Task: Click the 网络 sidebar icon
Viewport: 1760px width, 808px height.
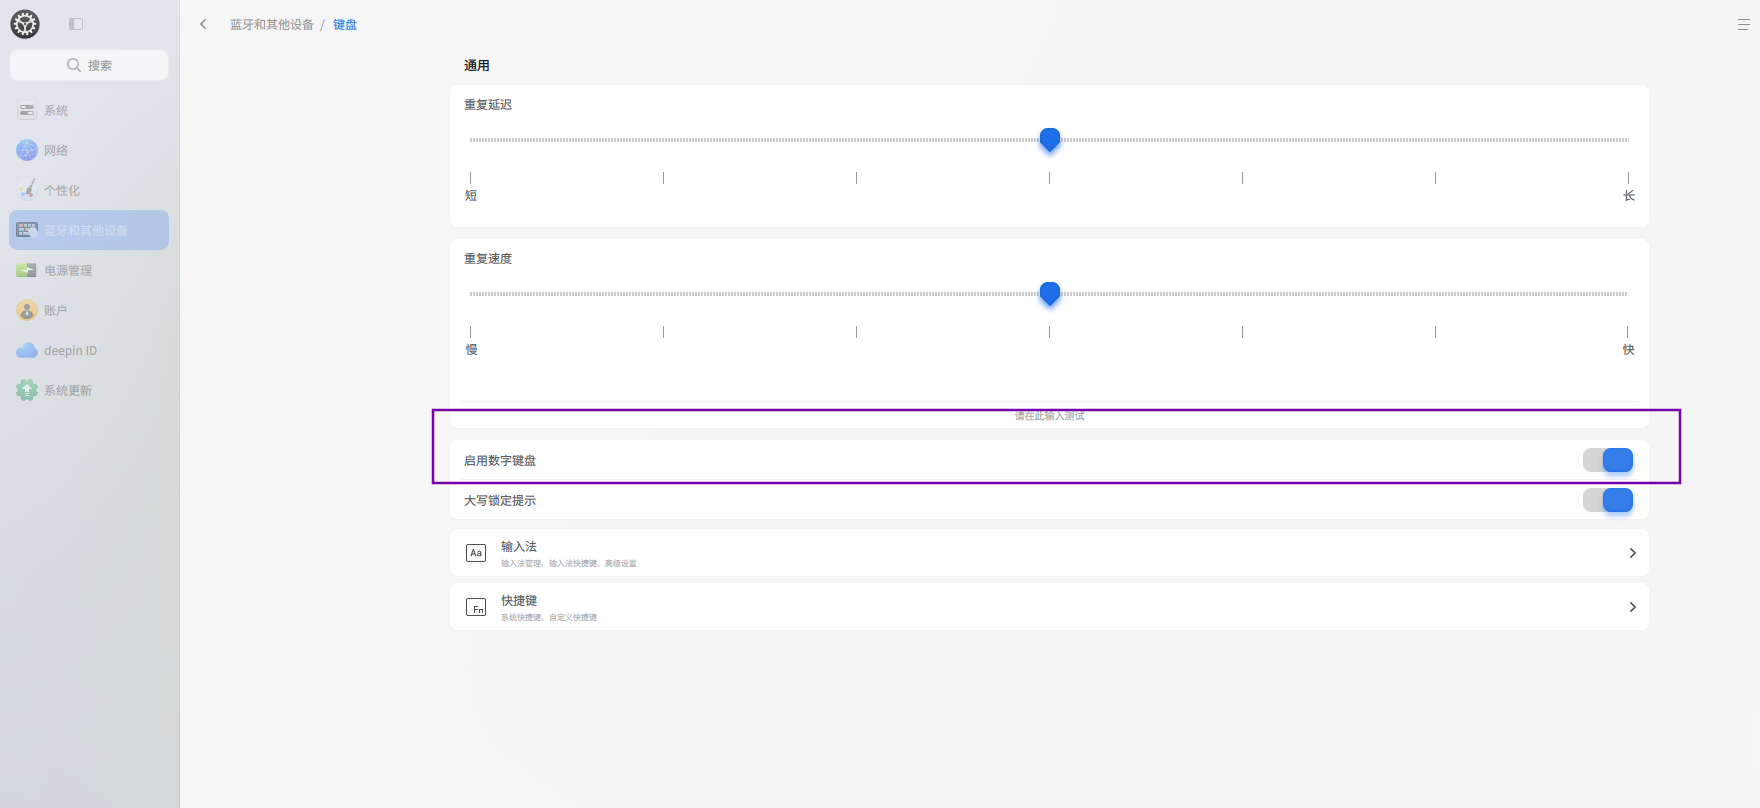Action: [27, 150]
